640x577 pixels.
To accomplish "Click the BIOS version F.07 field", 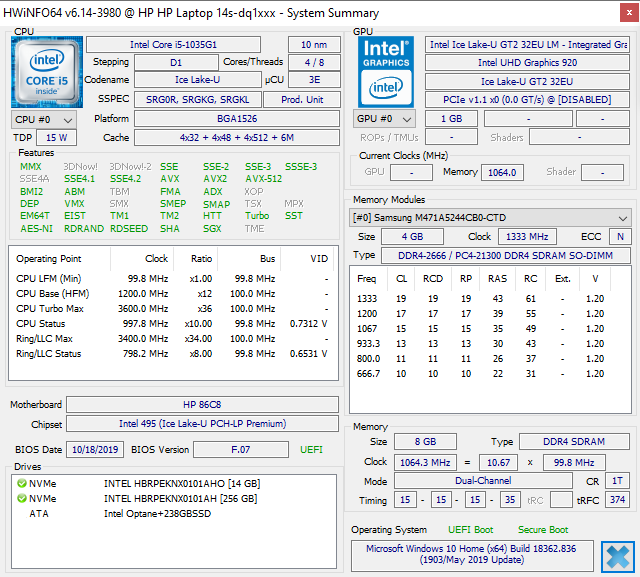I will click(240, 450).
